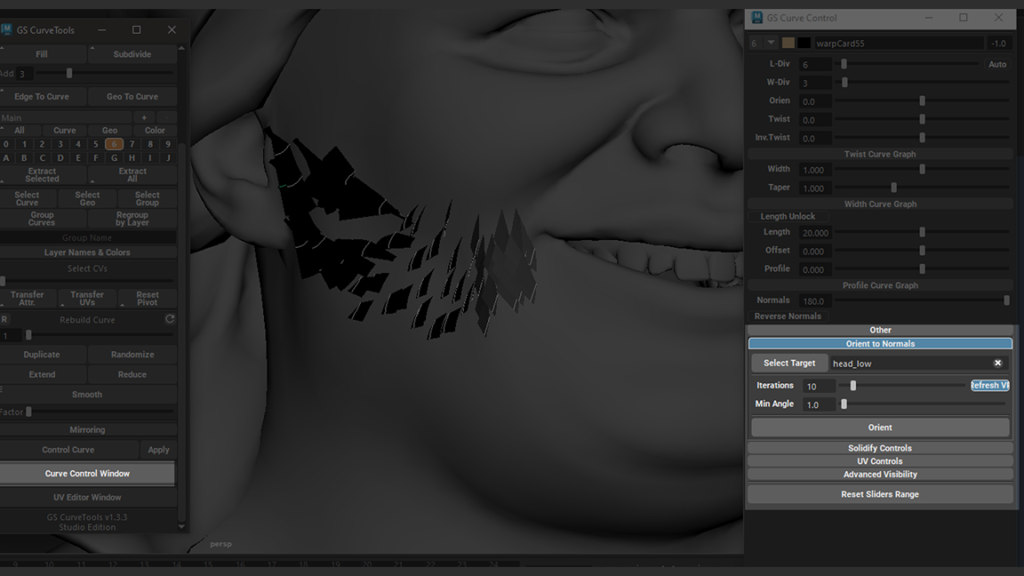Click the light brown color swatch

788,43
